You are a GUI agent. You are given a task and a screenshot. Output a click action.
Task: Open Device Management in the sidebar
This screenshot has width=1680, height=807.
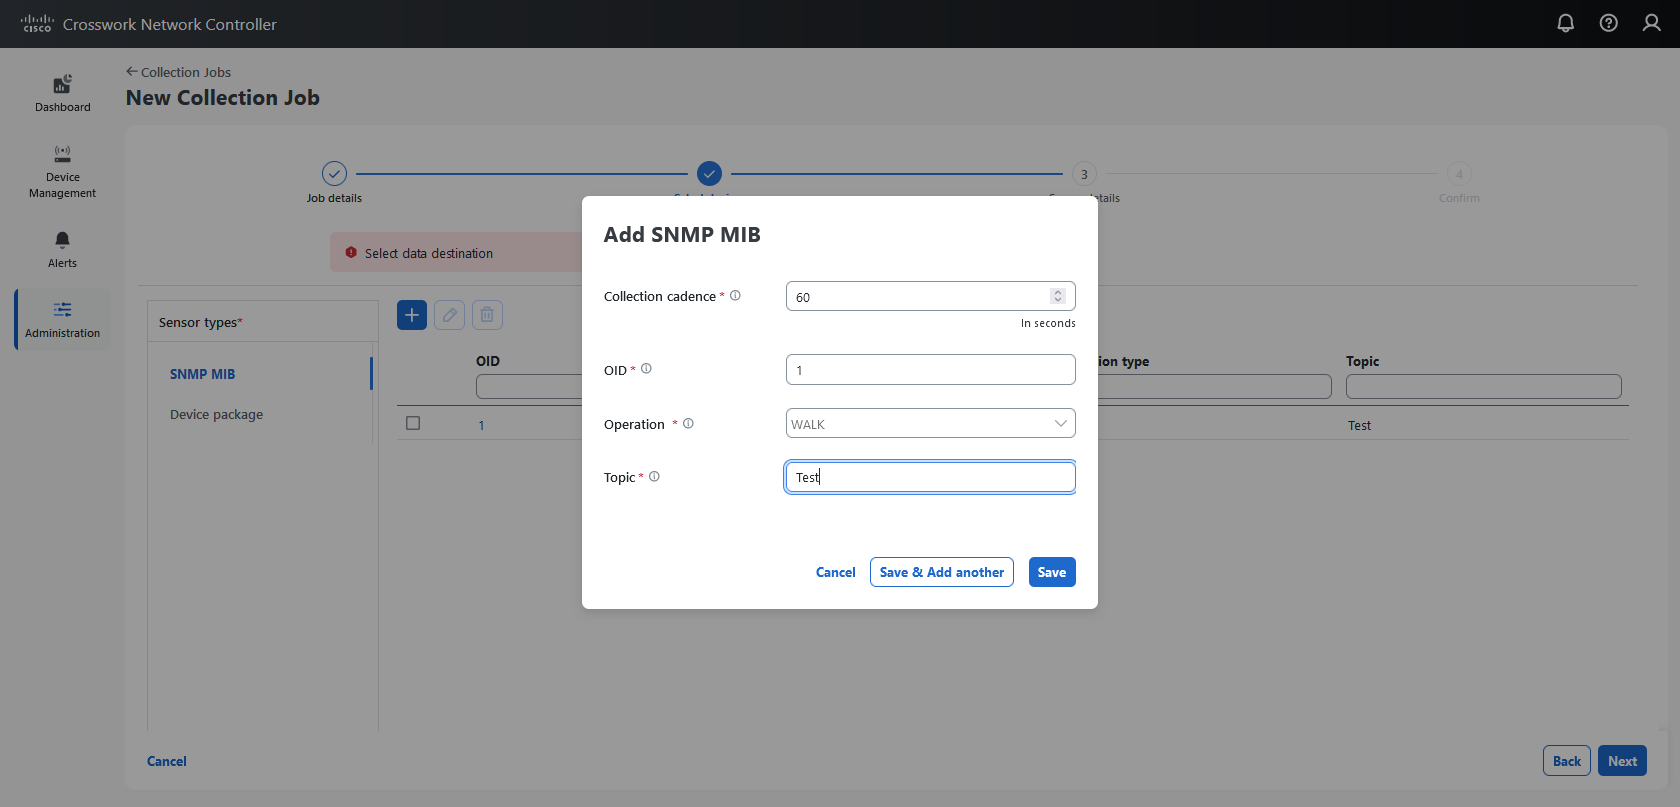[62, 170]
